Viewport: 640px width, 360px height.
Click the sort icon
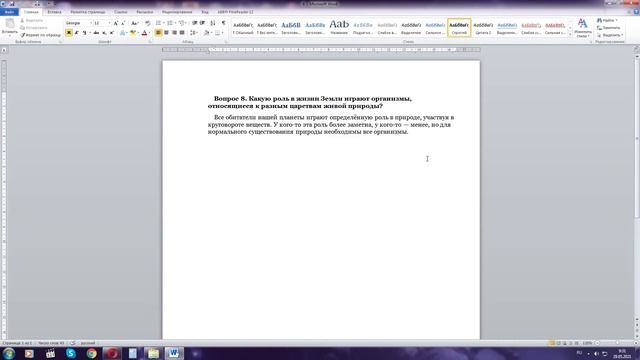click(213, 23)
